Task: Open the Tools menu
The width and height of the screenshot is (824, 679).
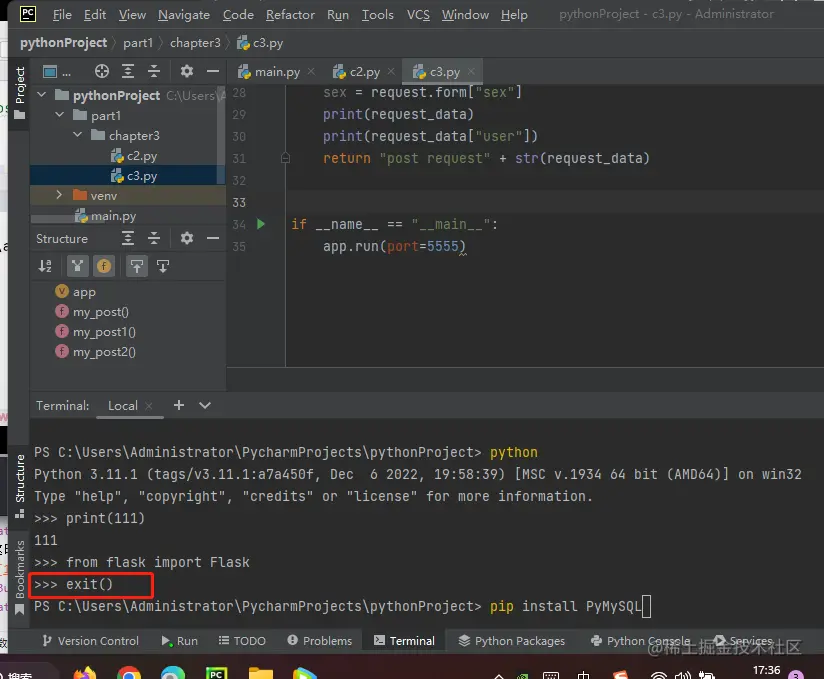Action: 377,15
